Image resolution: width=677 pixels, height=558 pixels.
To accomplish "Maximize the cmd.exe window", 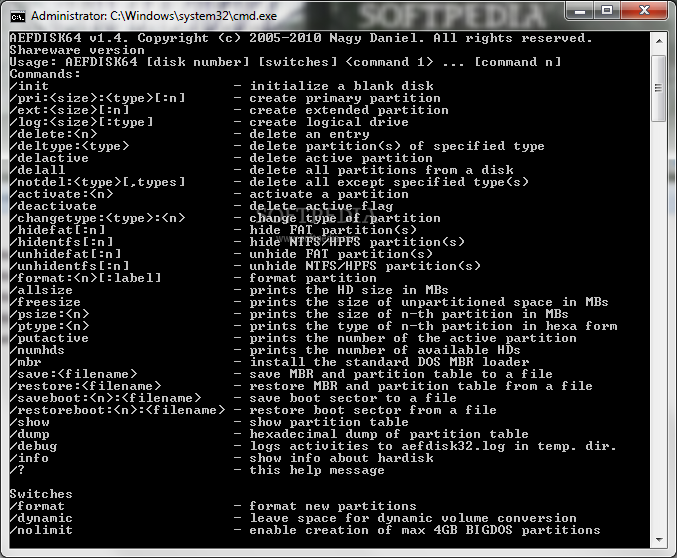I will tap(607, 10).
